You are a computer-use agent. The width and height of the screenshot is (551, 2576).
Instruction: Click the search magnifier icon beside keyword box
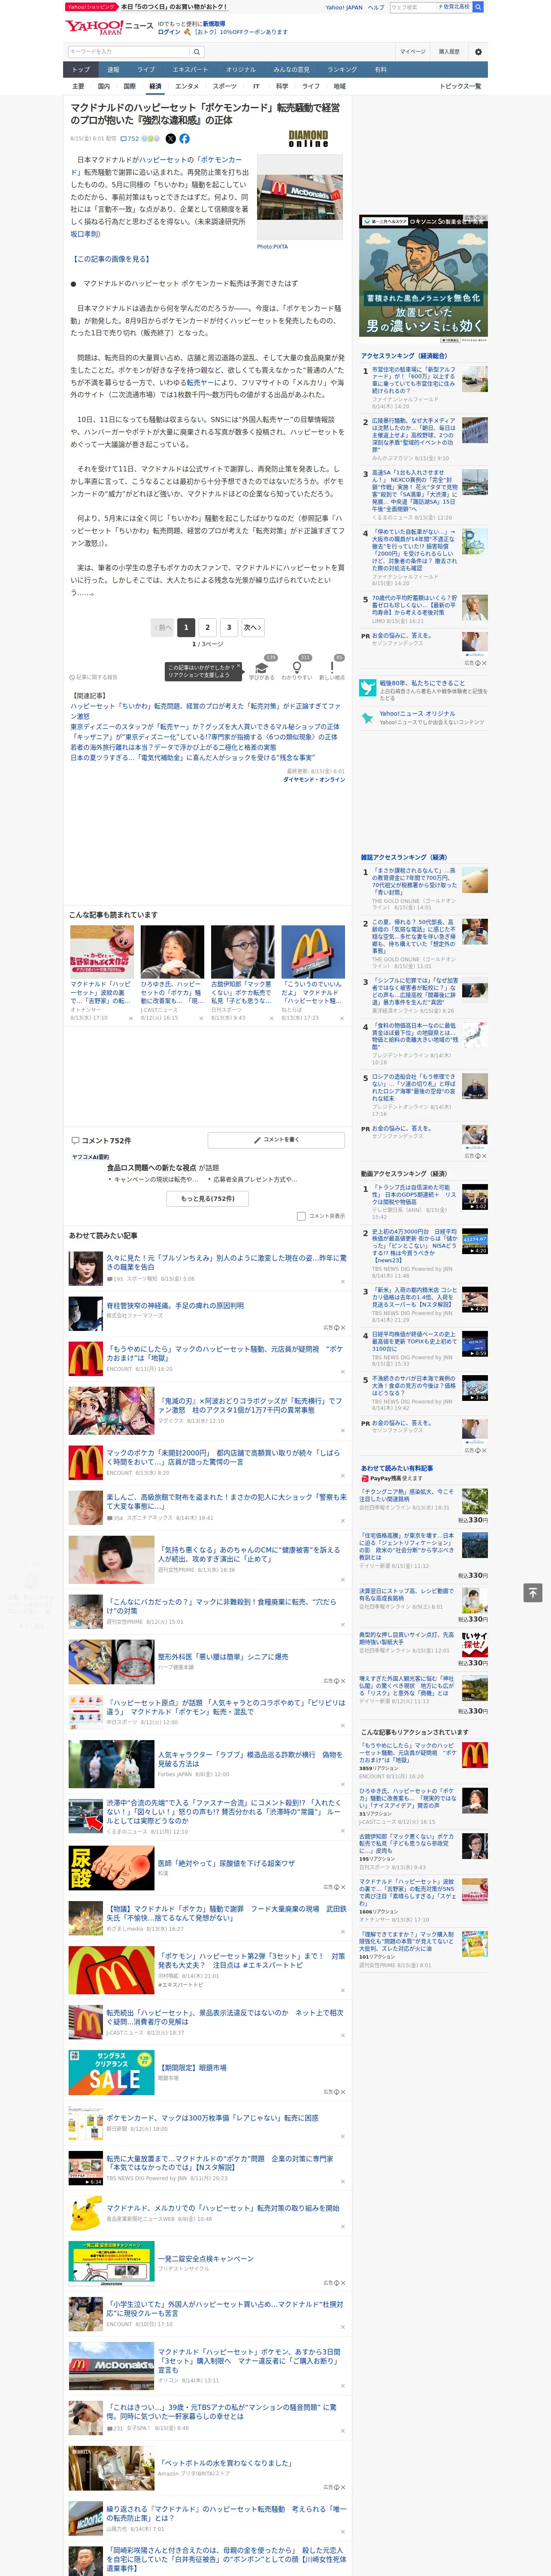[x=197, y=52]
